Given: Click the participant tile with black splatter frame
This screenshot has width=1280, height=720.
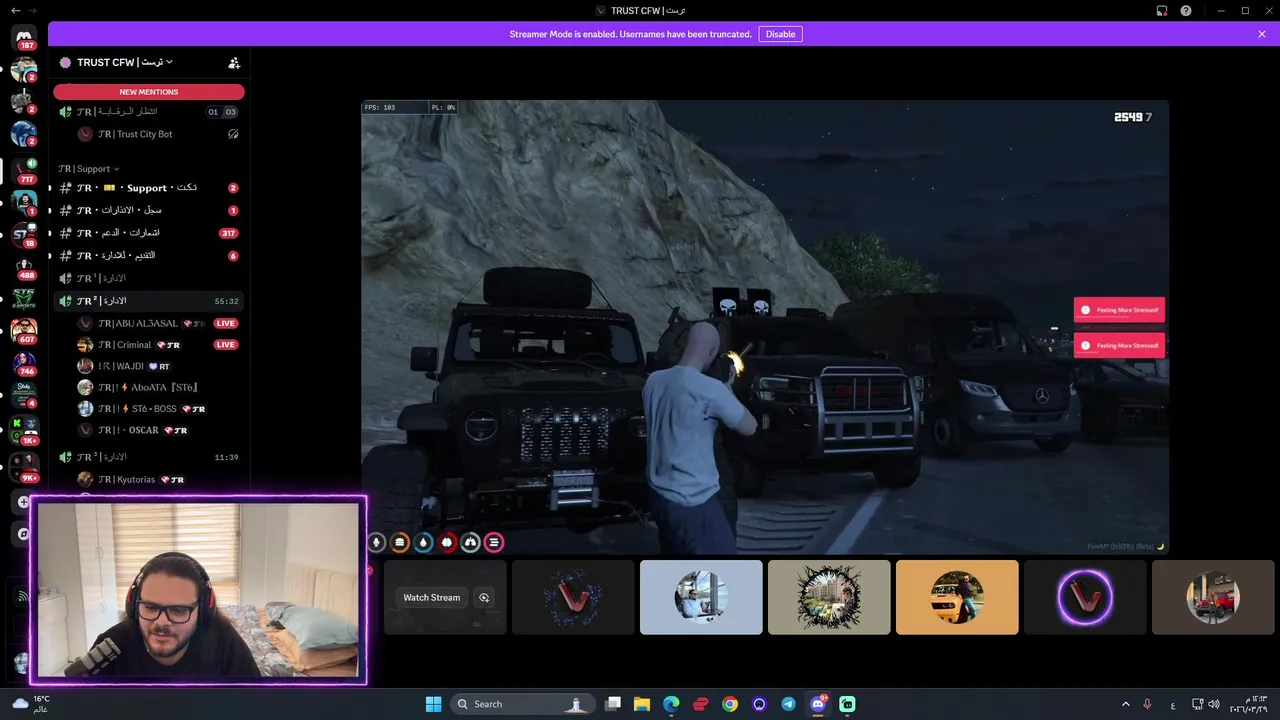Looking at the screenshot, I should click(829, 597).
